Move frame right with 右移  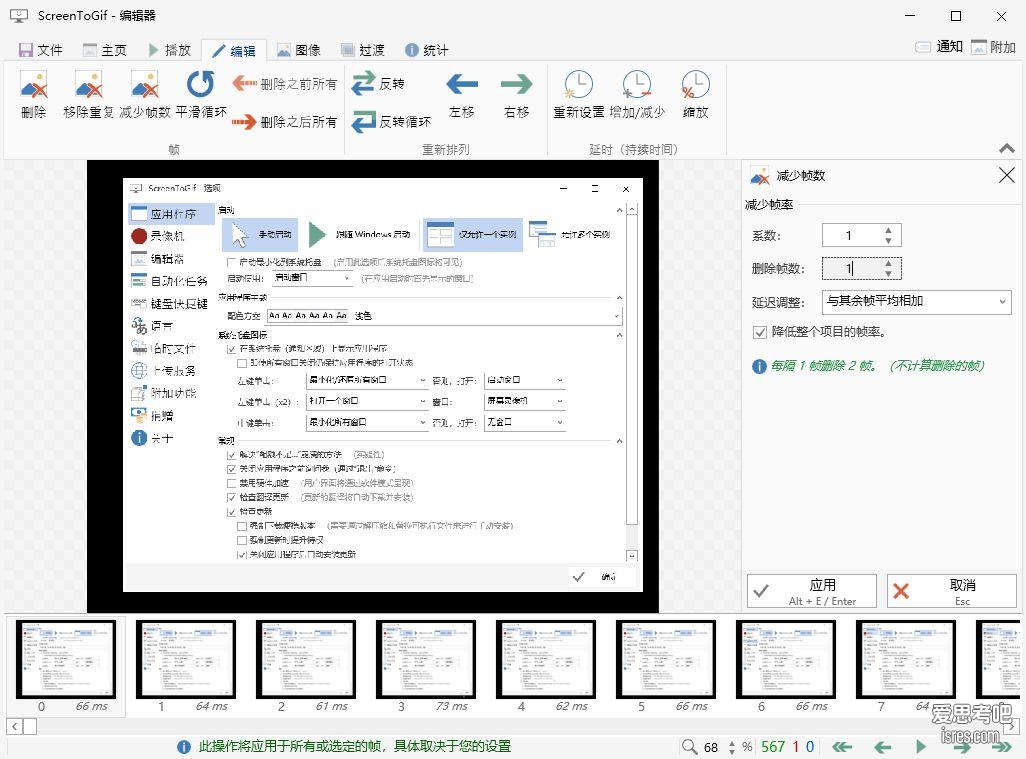(516, 95)
